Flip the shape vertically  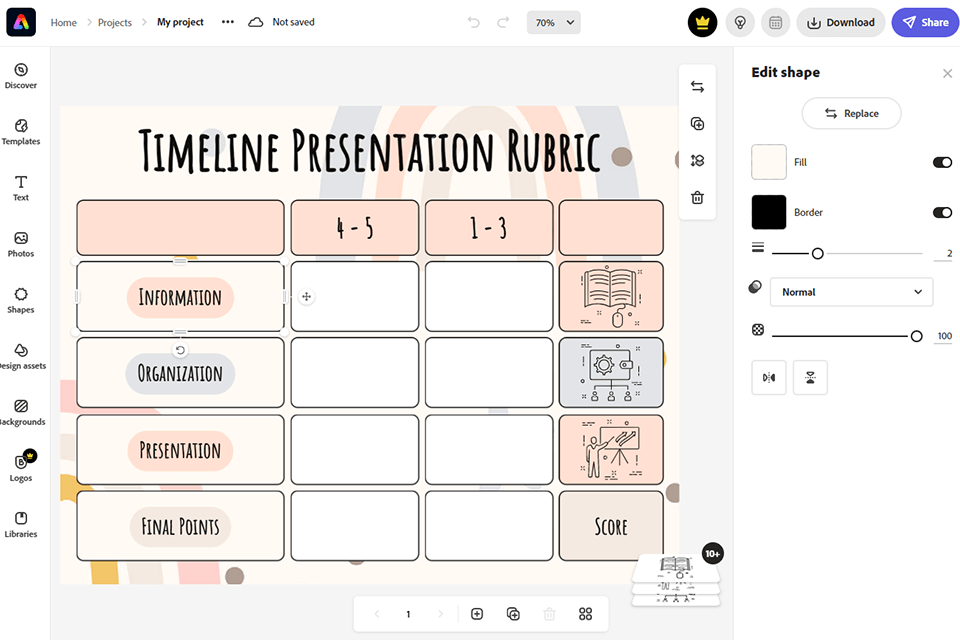810,377
